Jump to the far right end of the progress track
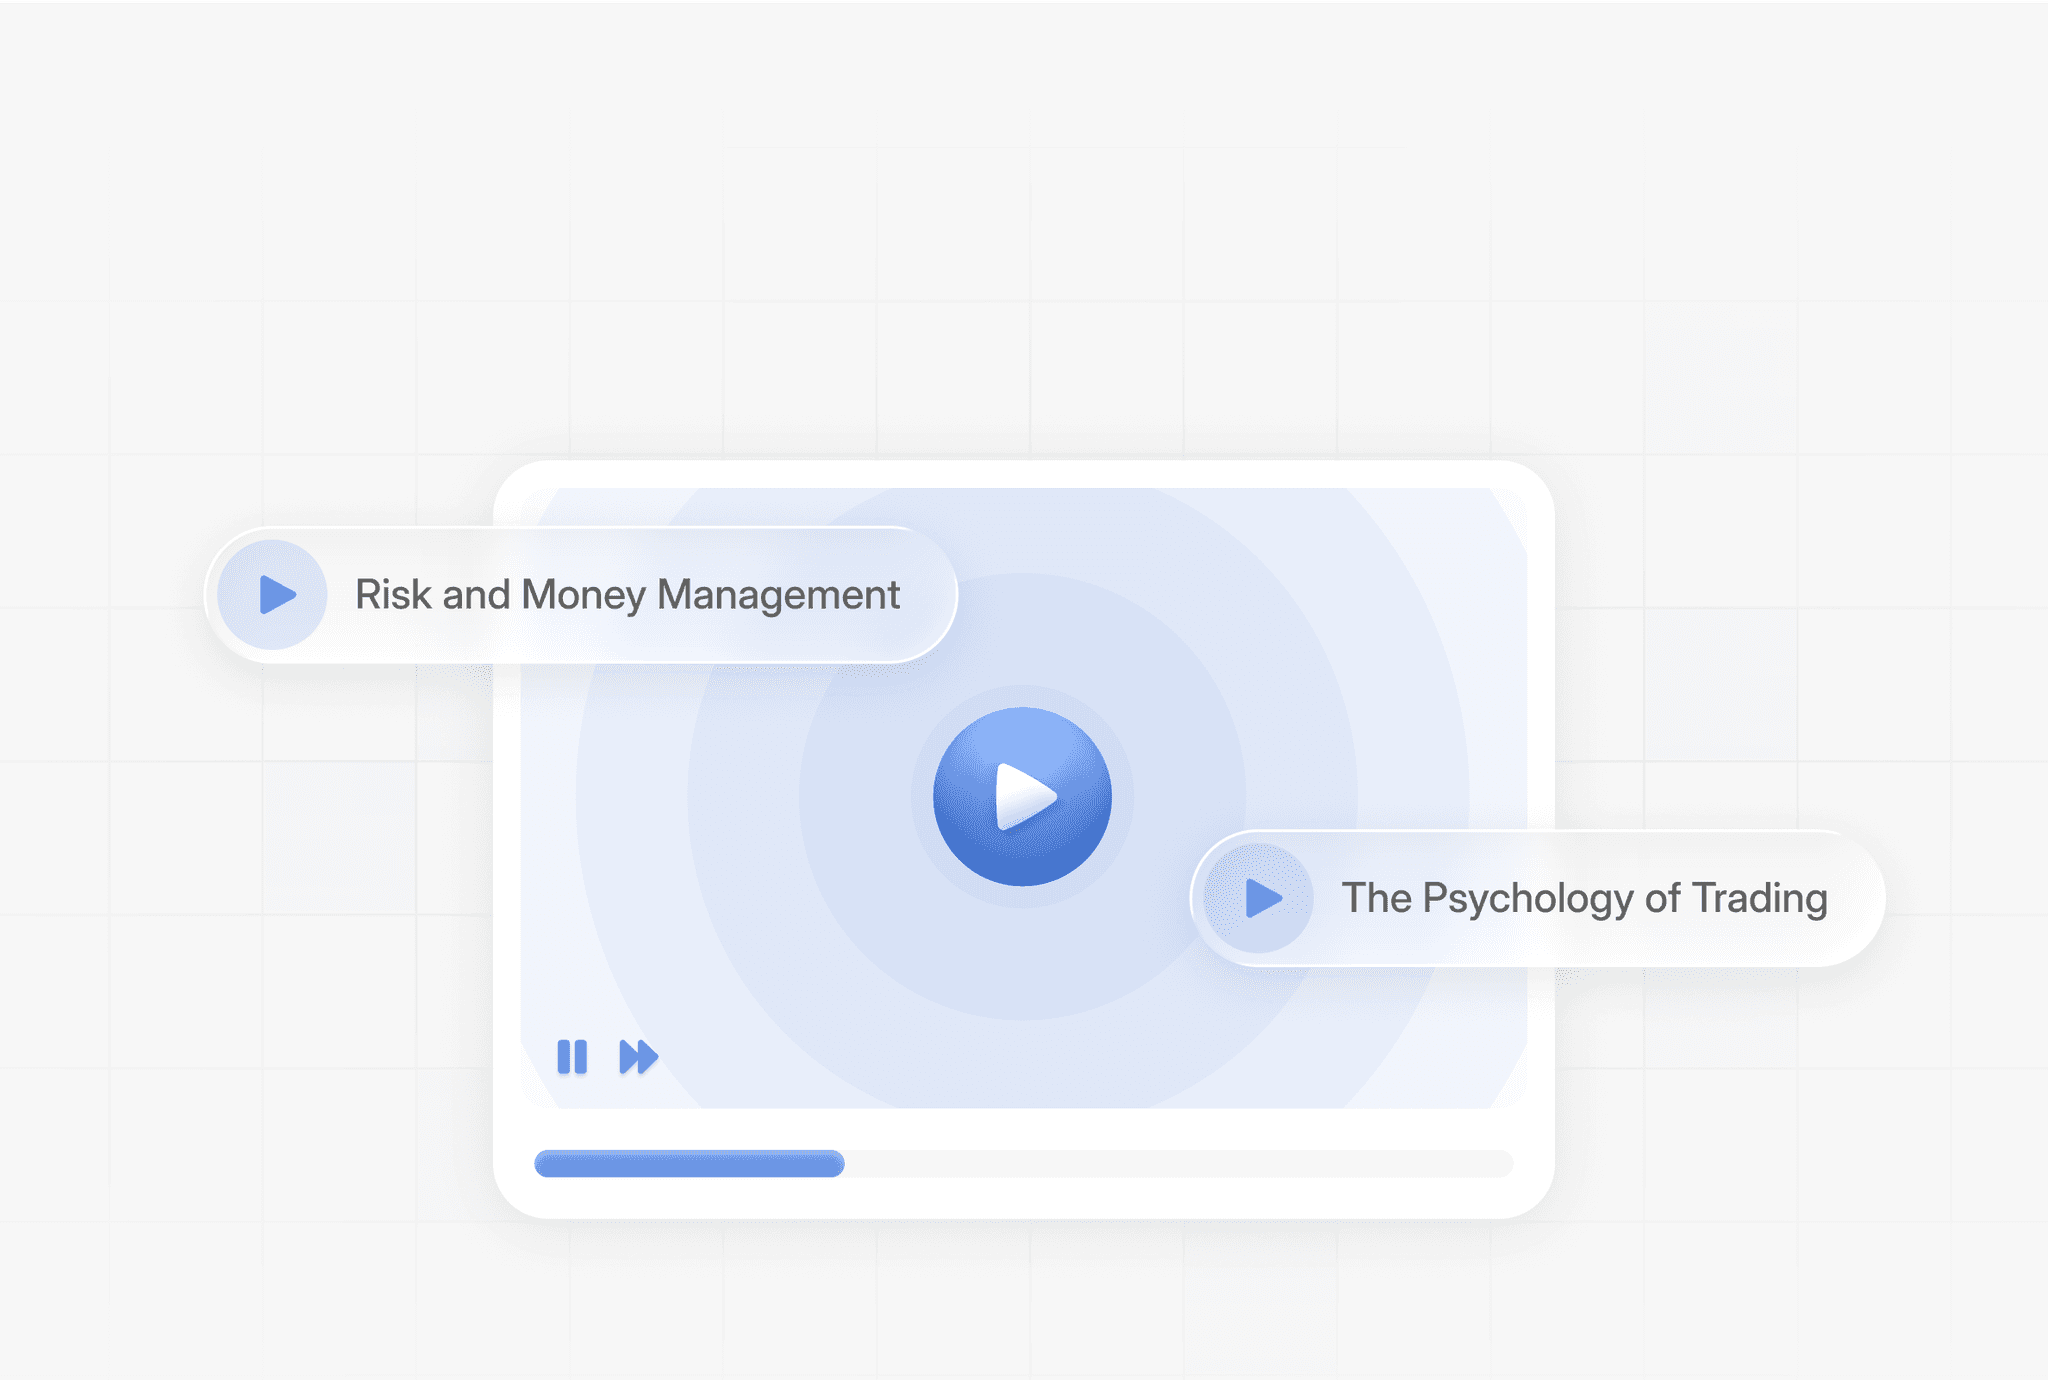2048x1380 pixels. click(1504, 1163)
